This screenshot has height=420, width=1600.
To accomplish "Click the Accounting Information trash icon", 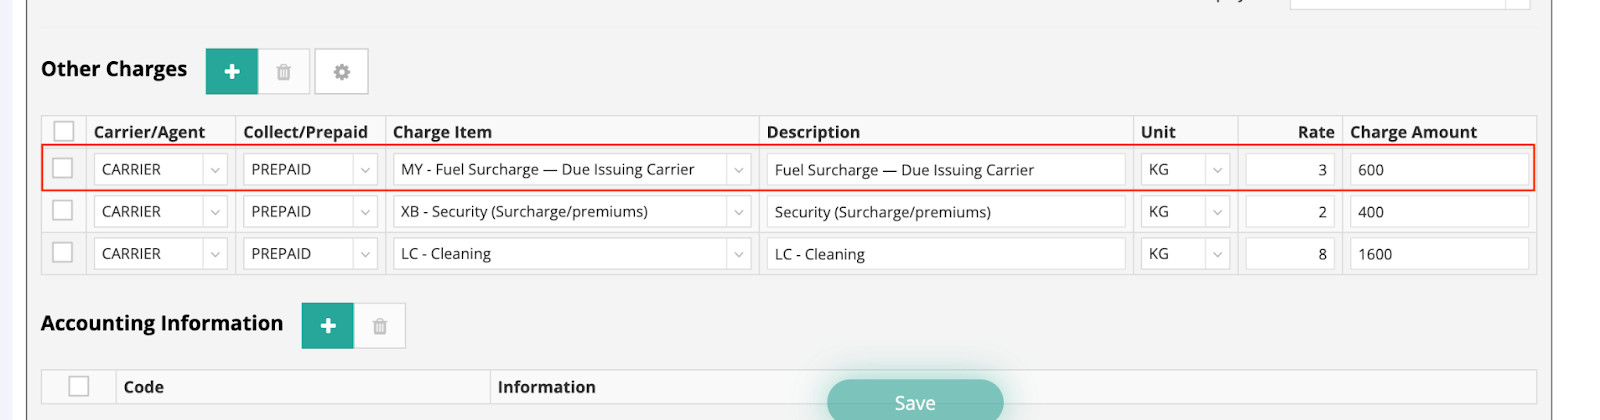I will click(x=380, y=326).
